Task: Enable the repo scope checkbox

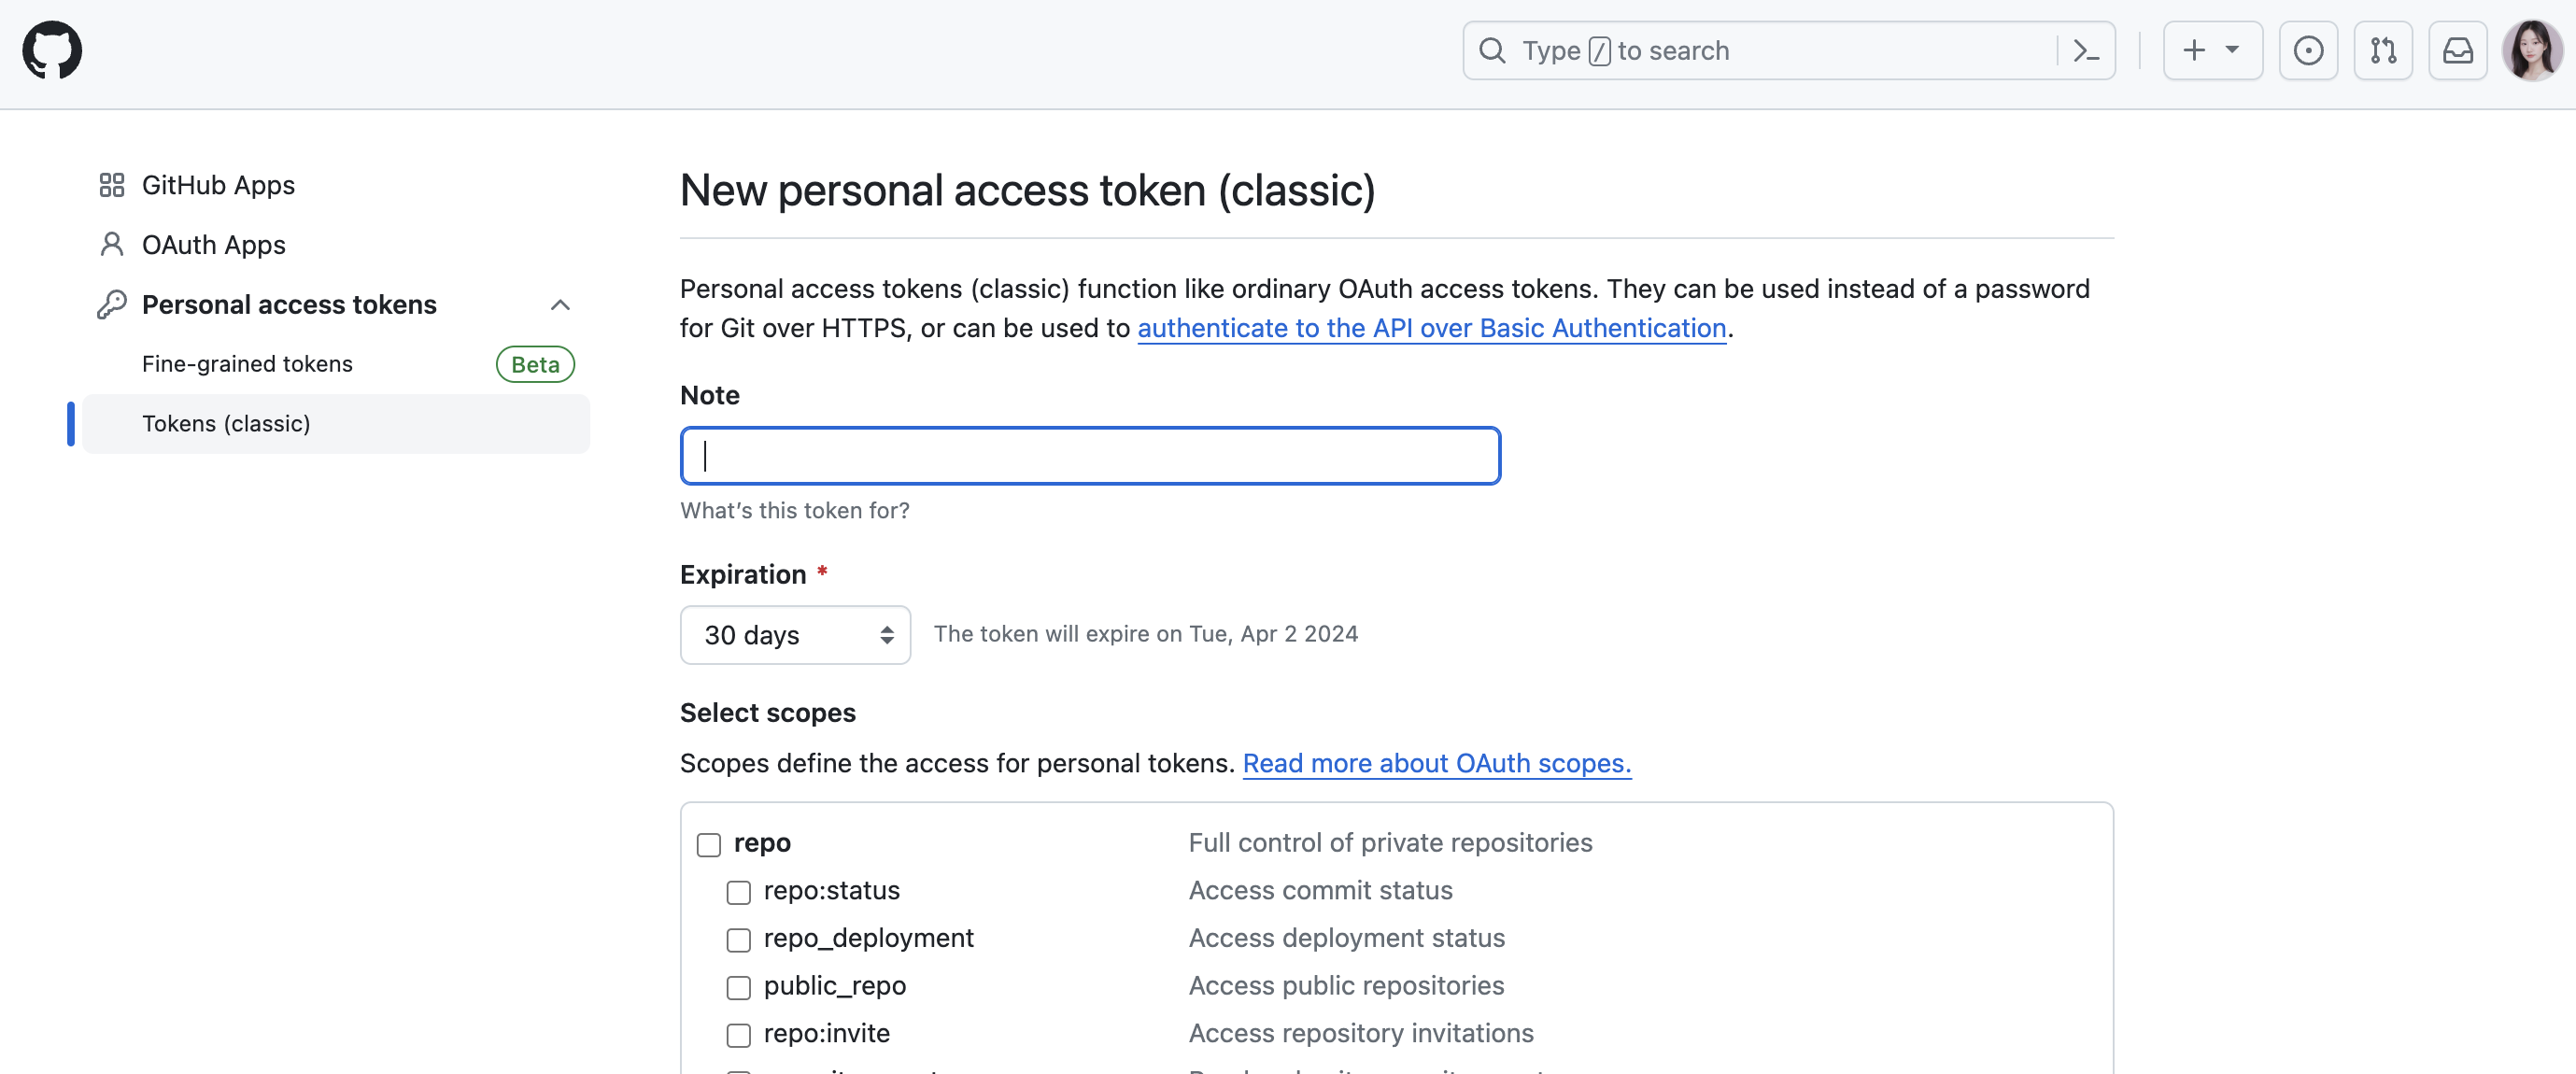Action: [709, 844]
